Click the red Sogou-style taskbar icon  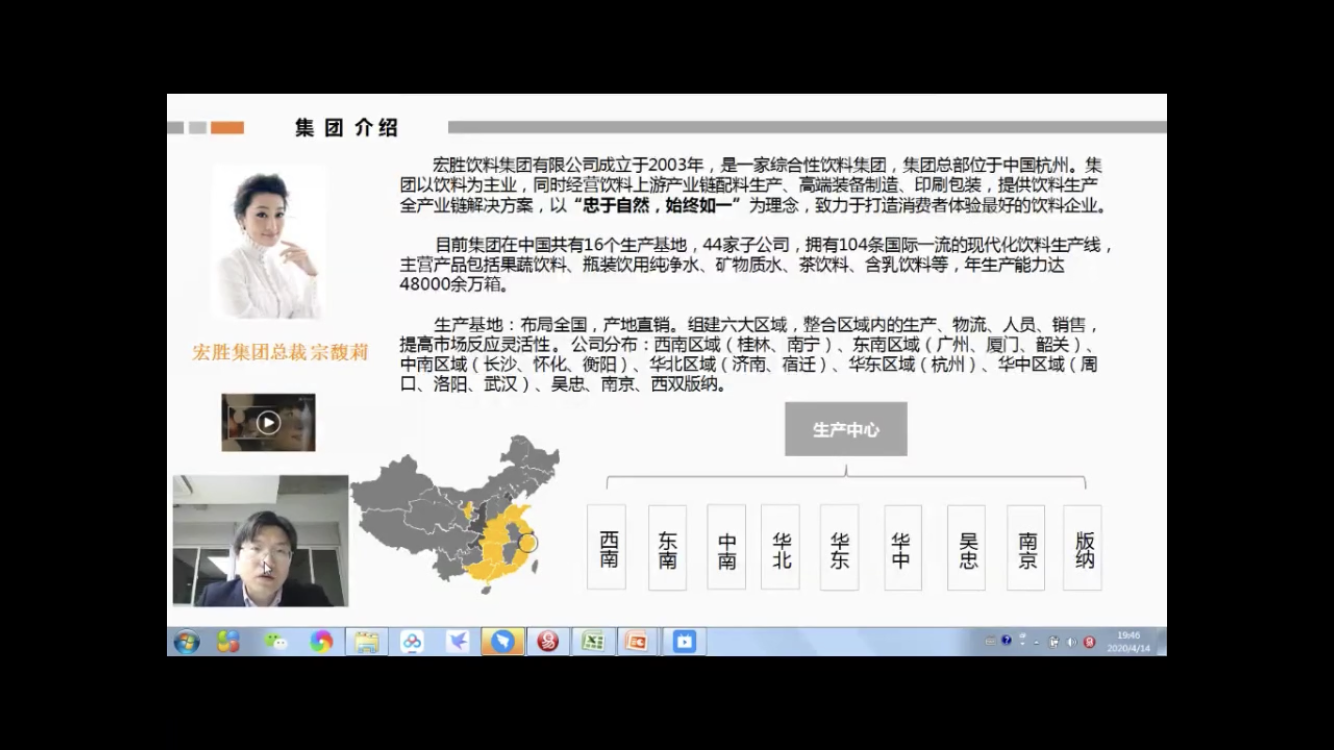pyautogui.click(x=548, y=642)
